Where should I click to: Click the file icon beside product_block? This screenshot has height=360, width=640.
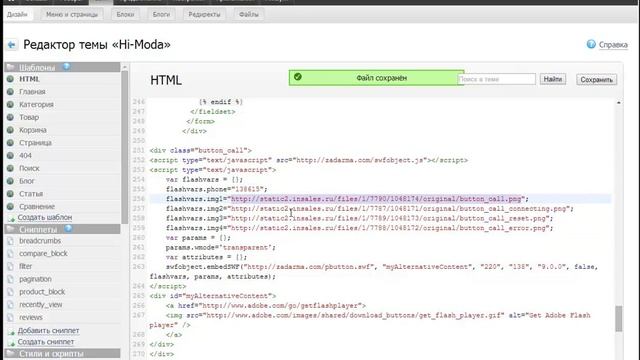point(11,292)
